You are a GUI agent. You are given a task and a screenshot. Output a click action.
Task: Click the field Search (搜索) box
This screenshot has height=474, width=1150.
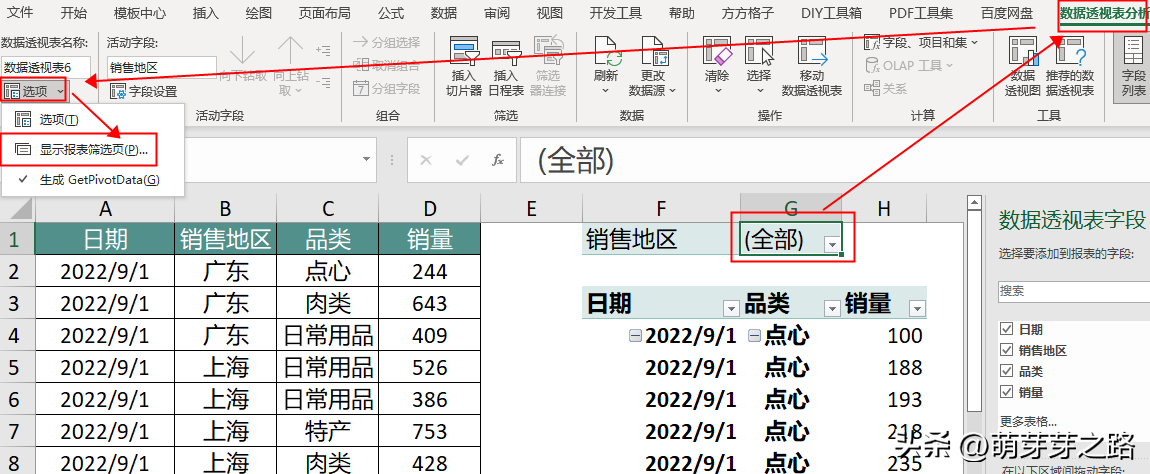pos(1074,291)
